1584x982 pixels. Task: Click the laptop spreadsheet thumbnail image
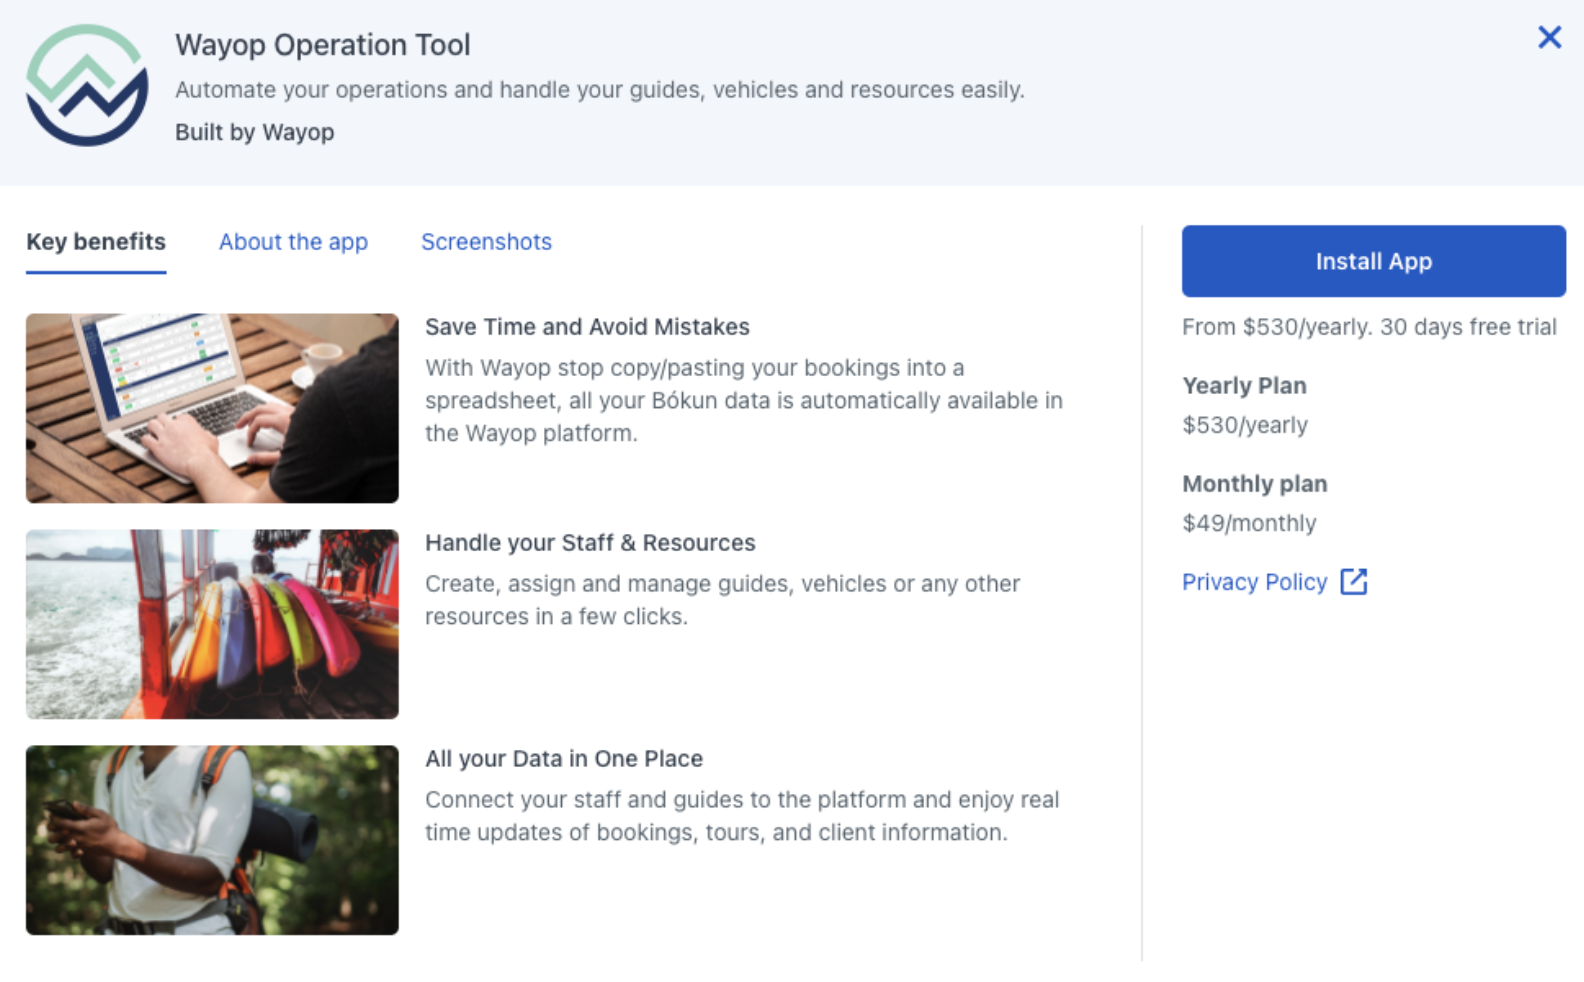[212, 408]
